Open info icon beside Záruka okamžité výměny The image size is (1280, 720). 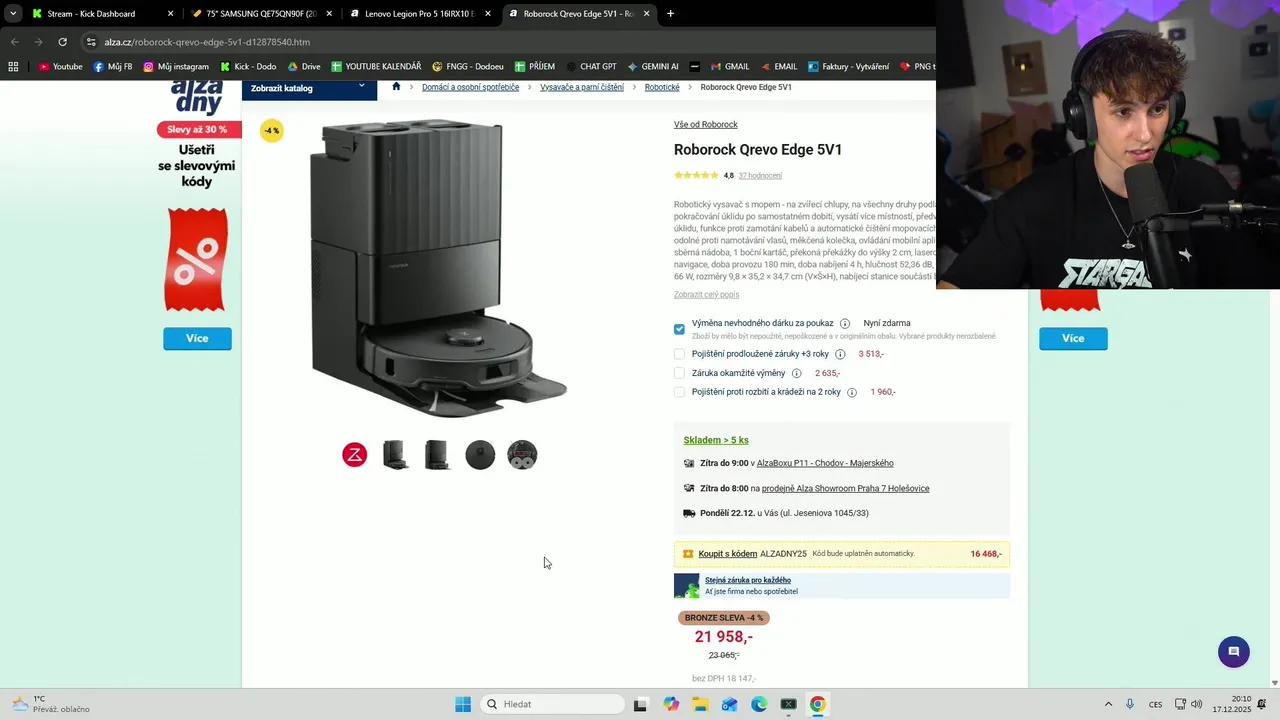click(796, 373)
